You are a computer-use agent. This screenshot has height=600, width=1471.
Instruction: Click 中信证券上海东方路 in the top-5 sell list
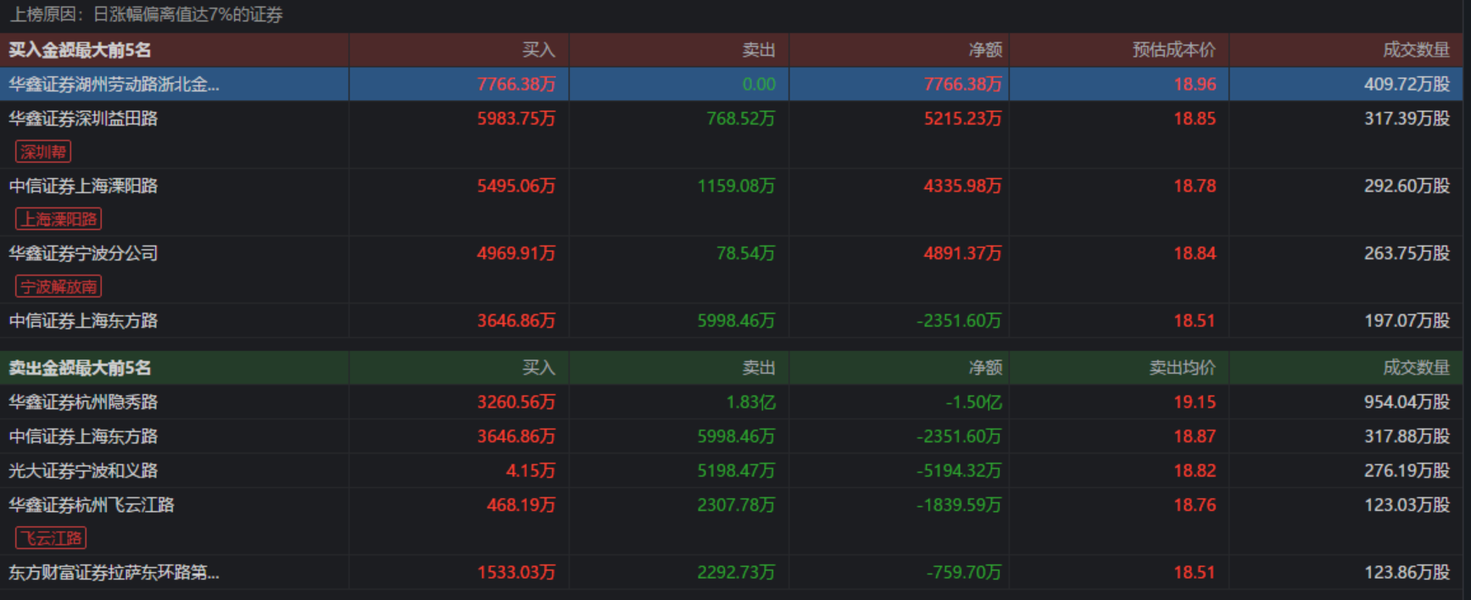point(83,437)
